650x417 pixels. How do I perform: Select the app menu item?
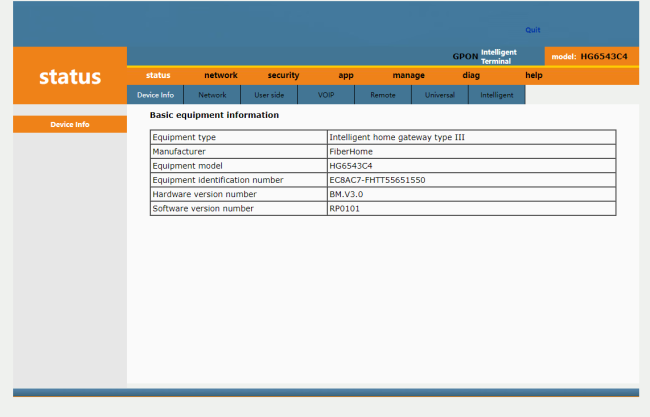(x=346, y=75)
